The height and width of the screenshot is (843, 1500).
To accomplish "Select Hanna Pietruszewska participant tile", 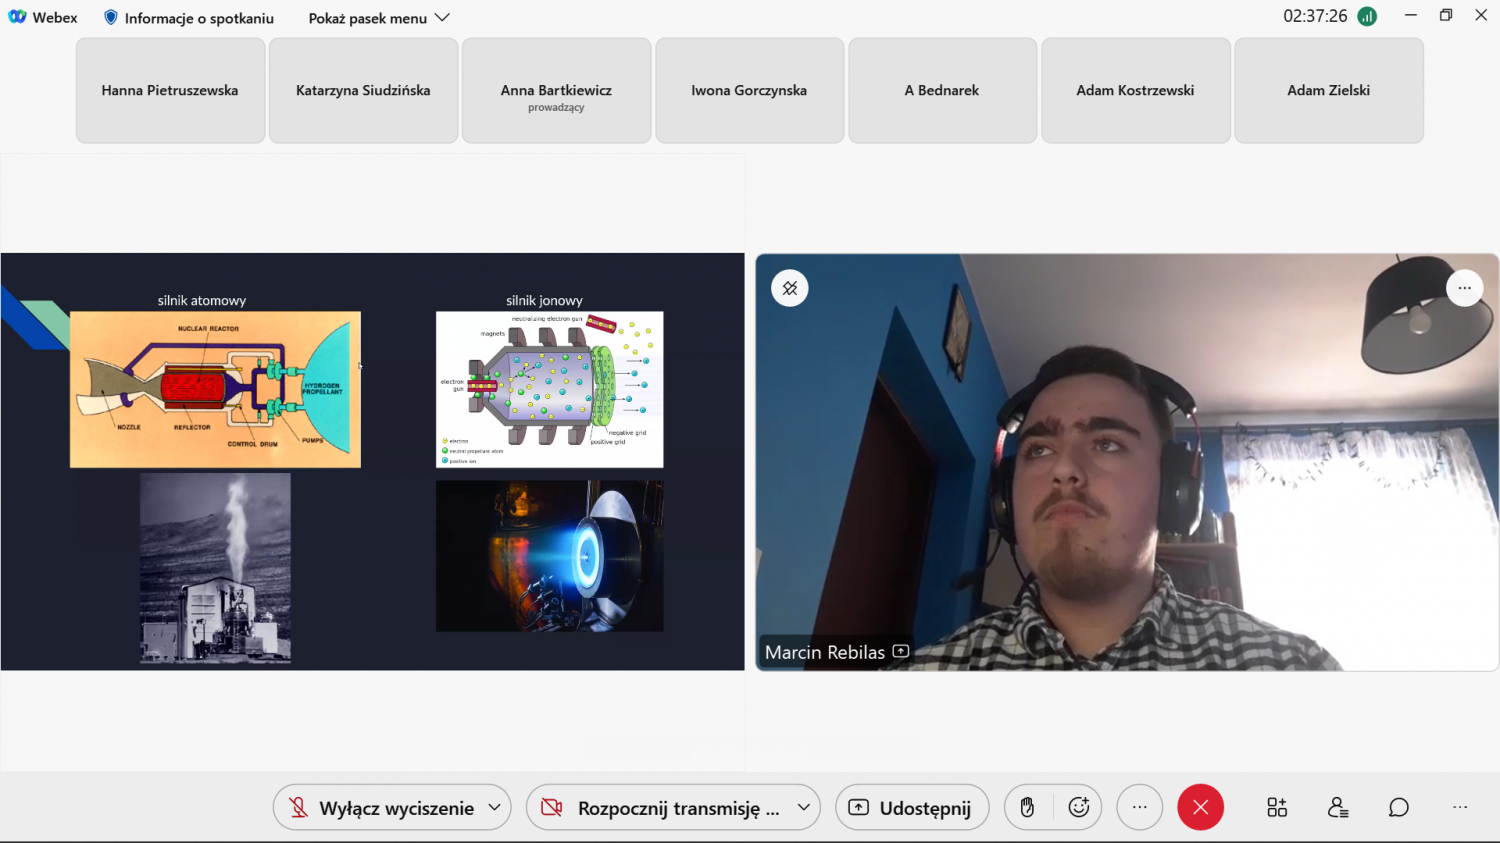I will (x=170, y=90).
